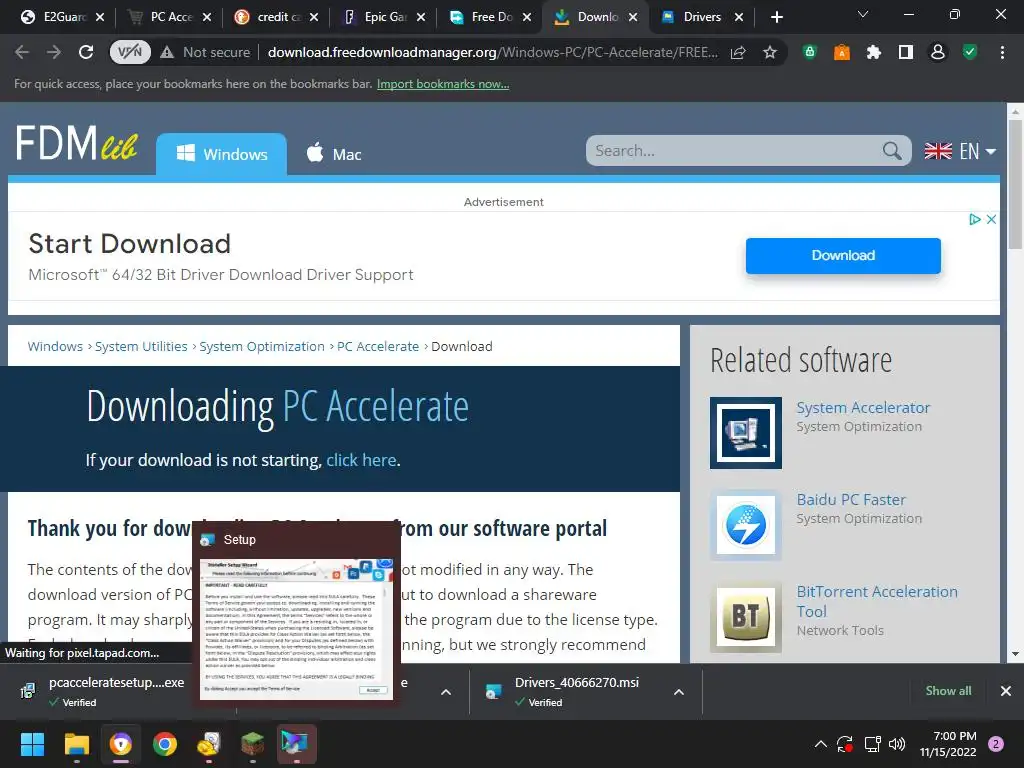
Task: Open Baidu PC Faster link
Action: [851, 500]
